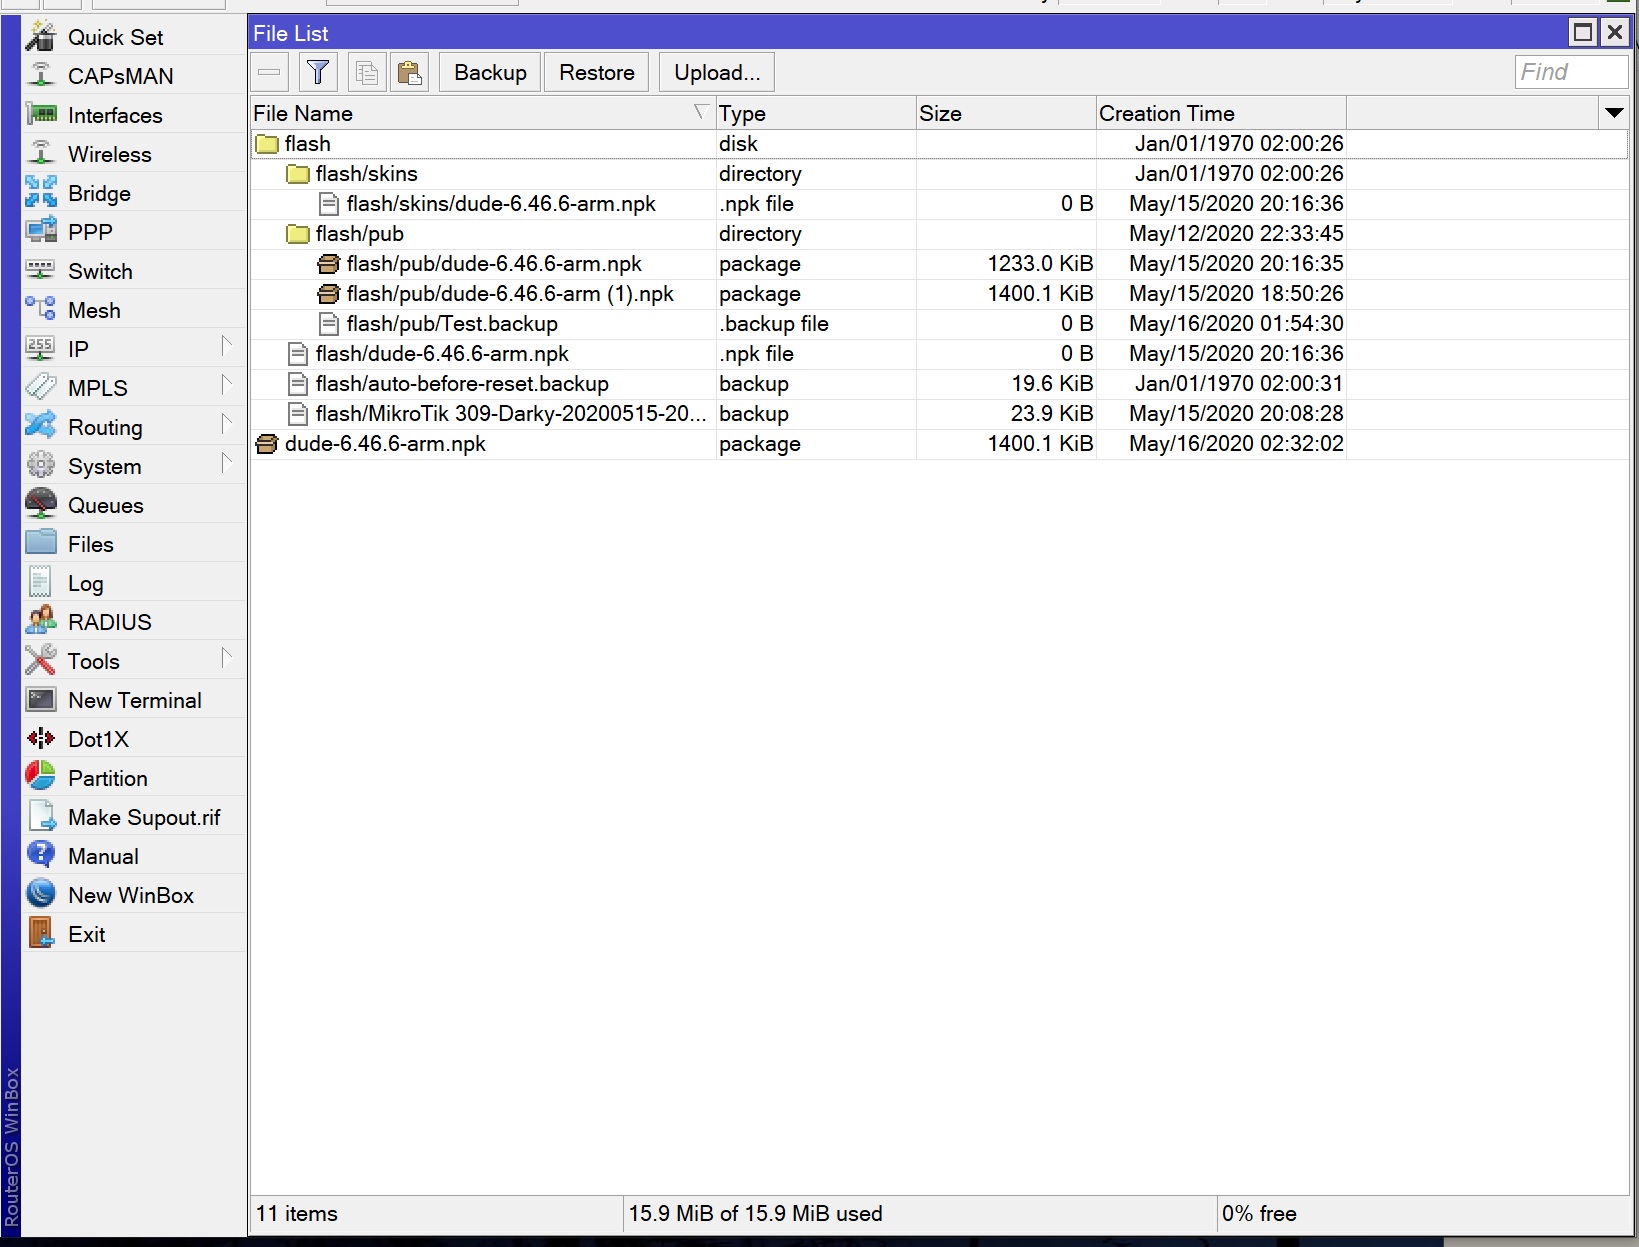The width and height of the screenshot is (1639, 1247).
Task: Sort by the File Name column header
Action: (x=483, y=113)
